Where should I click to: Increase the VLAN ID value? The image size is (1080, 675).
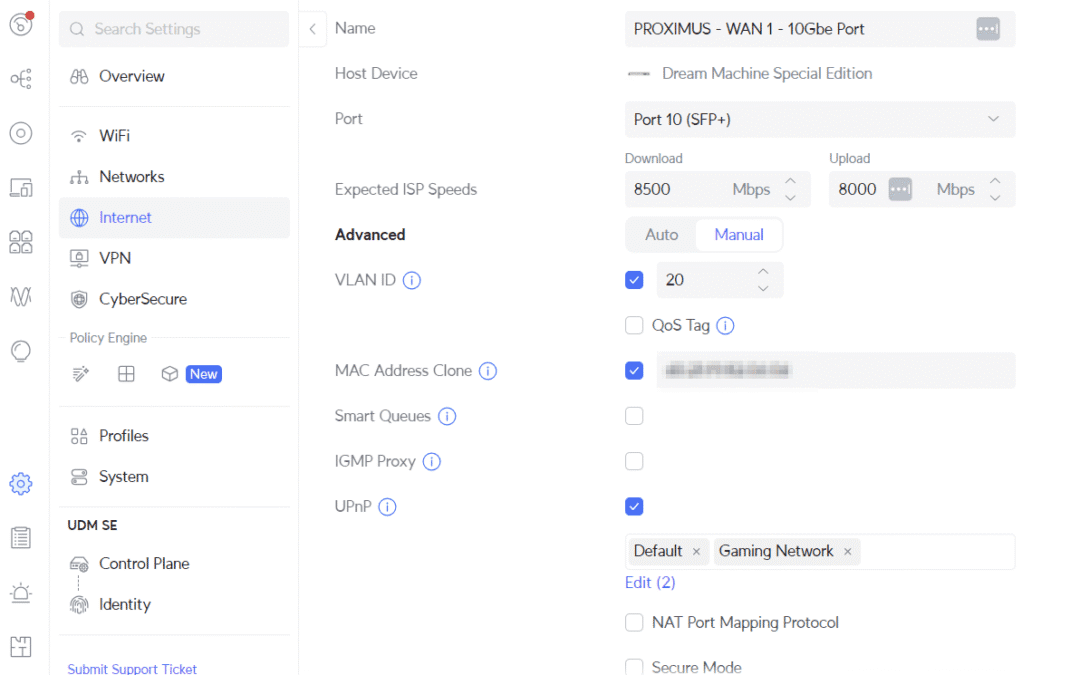[763, 271]
